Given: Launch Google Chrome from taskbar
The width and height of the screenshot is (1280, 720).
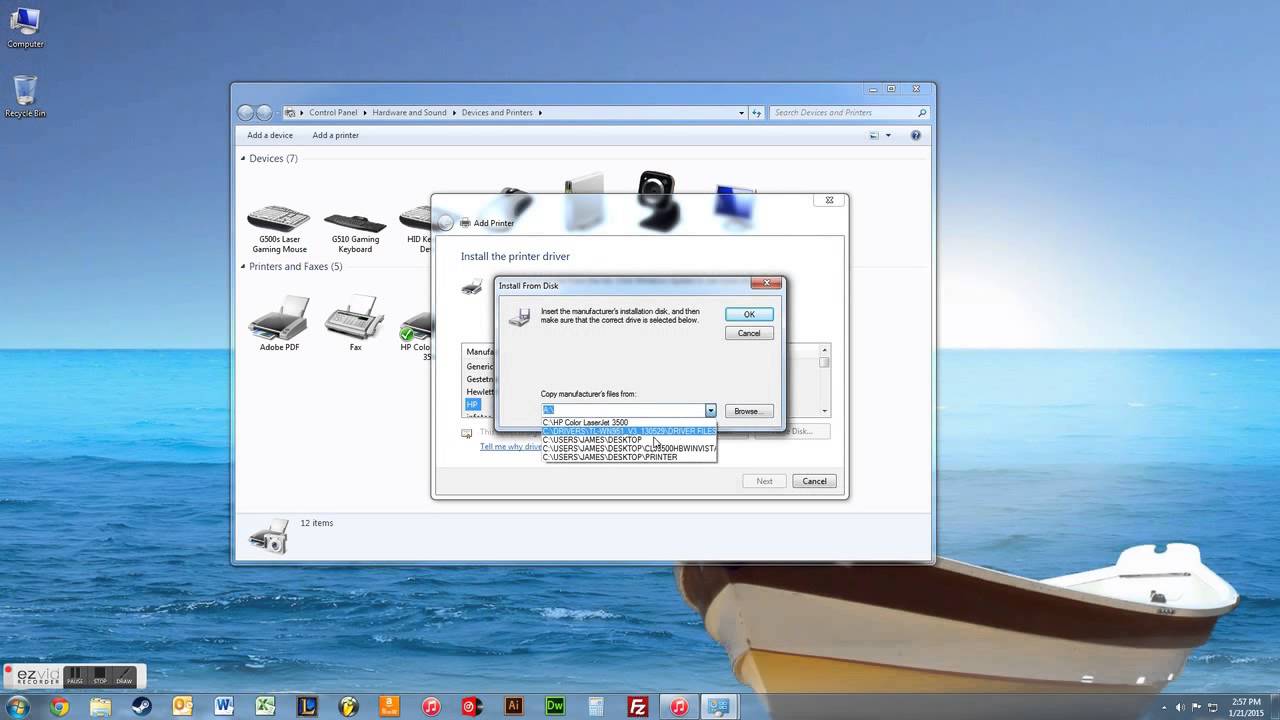Looking at the screenshot, I should 59,707.
